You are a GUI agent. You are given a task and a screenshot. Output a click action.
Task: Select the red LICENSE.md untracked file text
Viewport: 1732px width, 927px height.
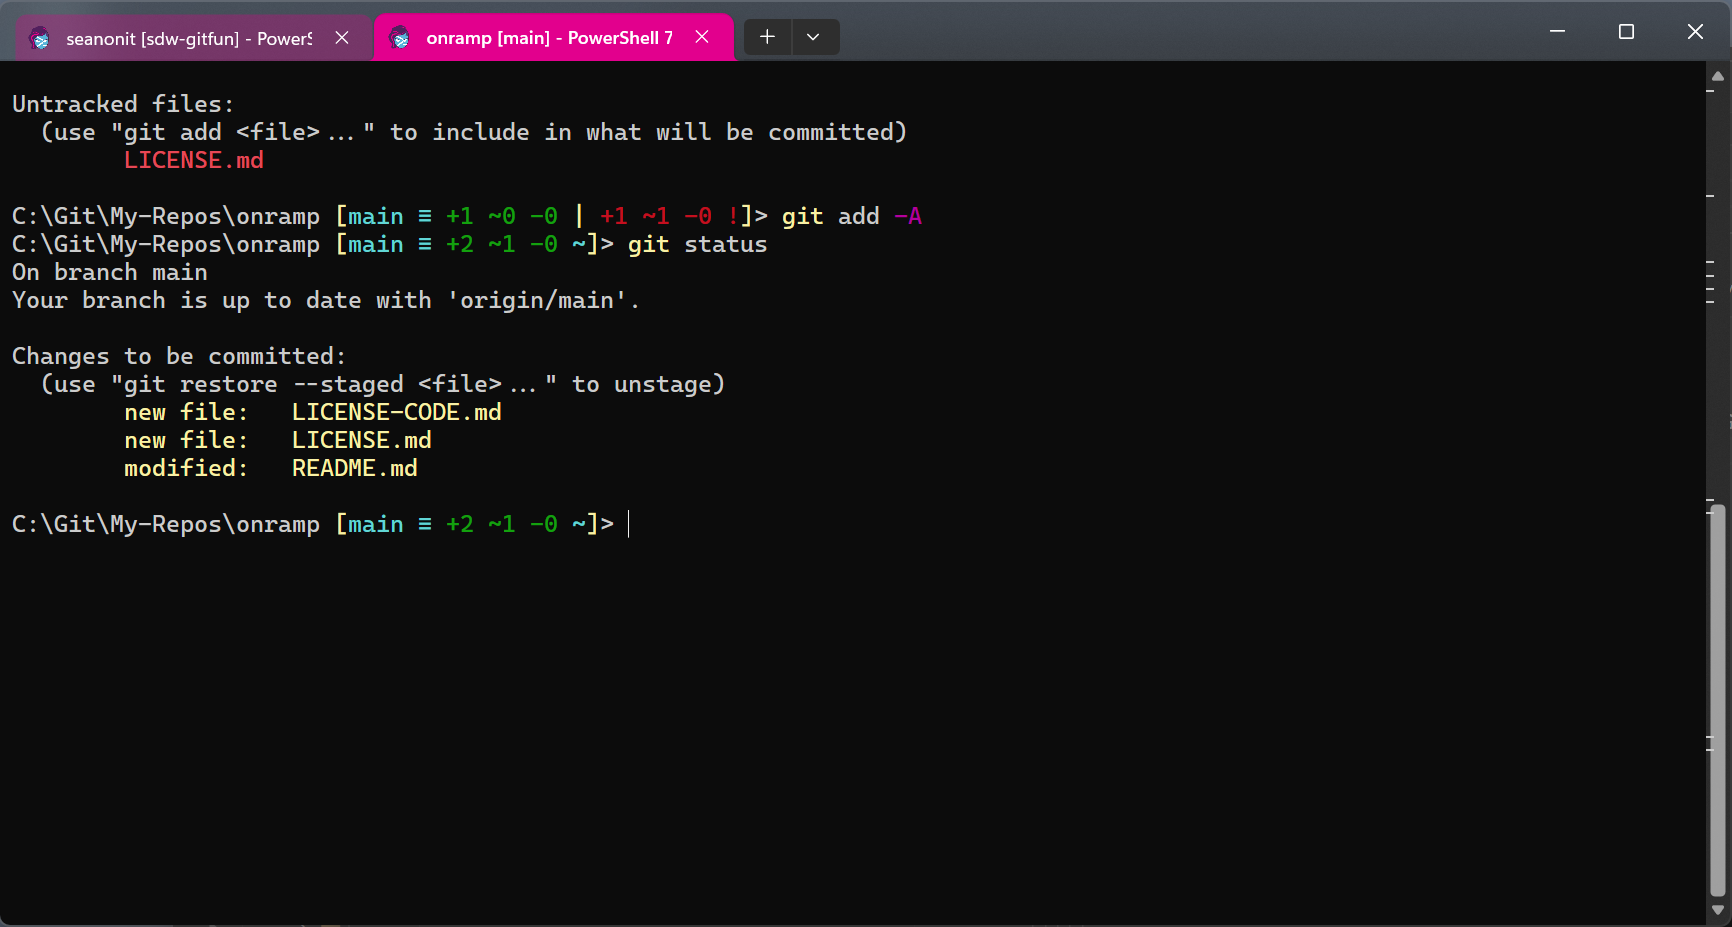pos(194,159)
